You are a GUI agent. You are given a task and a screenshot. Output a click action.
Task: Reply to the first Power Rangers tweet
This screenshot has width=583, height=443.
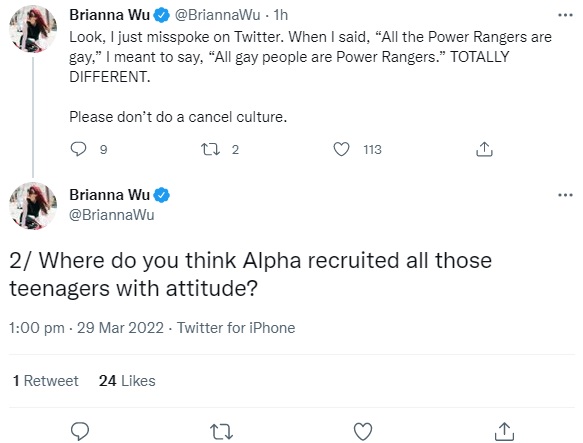pyautogui.click(x=78, y=149)
